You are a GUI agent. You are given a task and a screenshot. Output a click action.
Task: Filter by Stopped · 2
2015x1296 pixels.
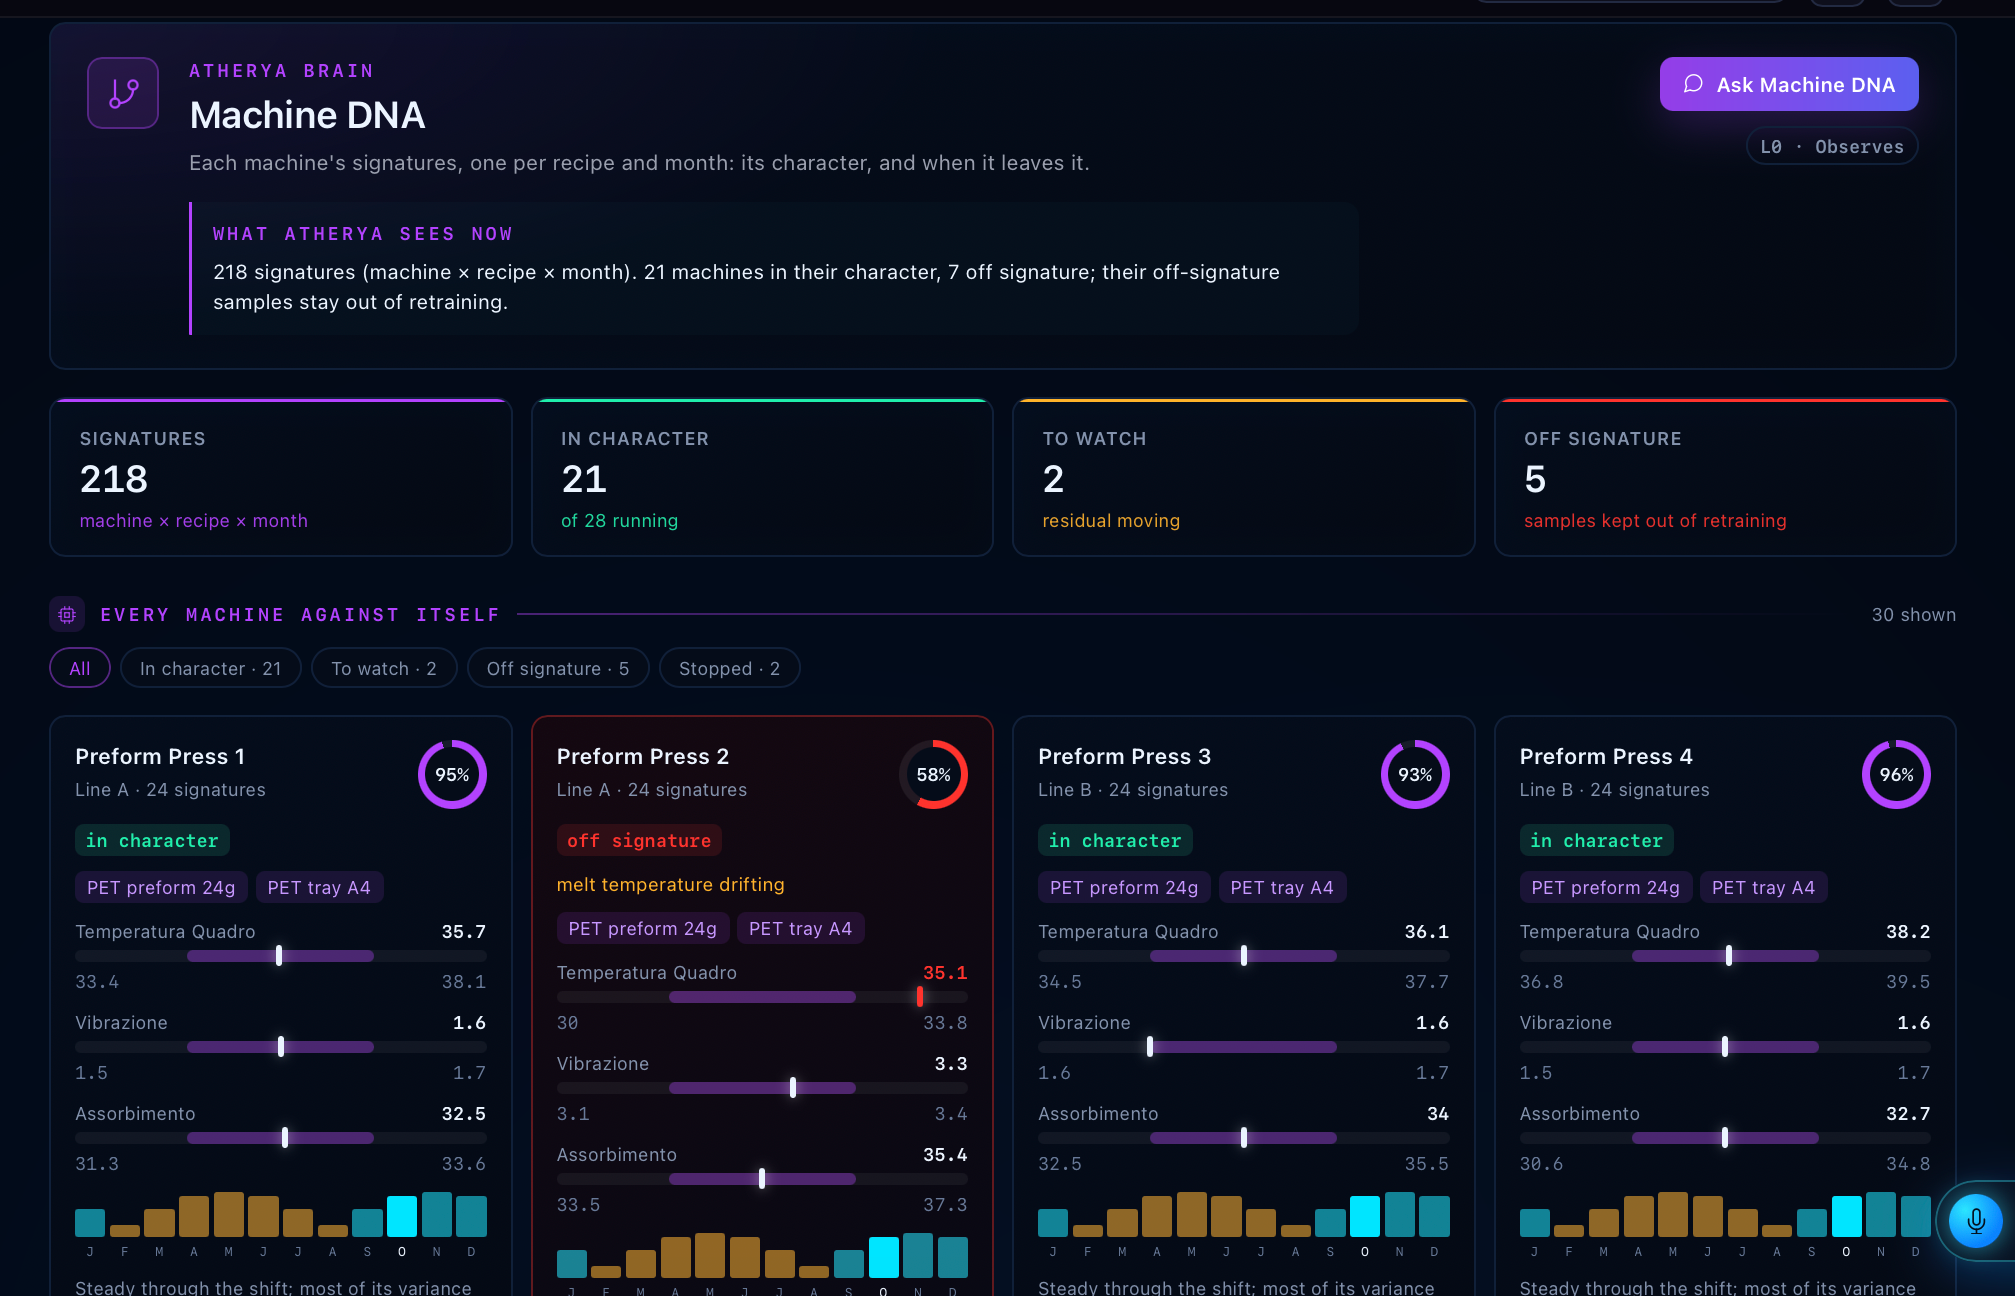click(x=729, y=668)
